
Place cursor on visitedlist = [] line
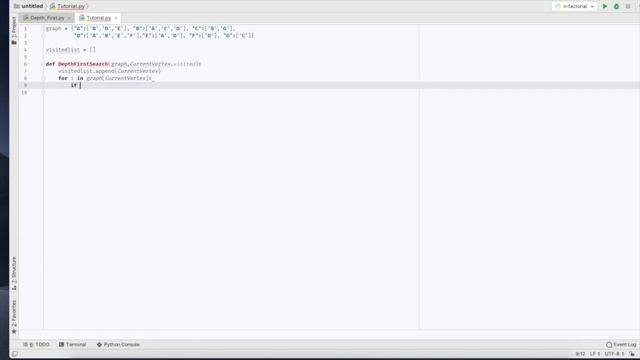tap(71, 50)
